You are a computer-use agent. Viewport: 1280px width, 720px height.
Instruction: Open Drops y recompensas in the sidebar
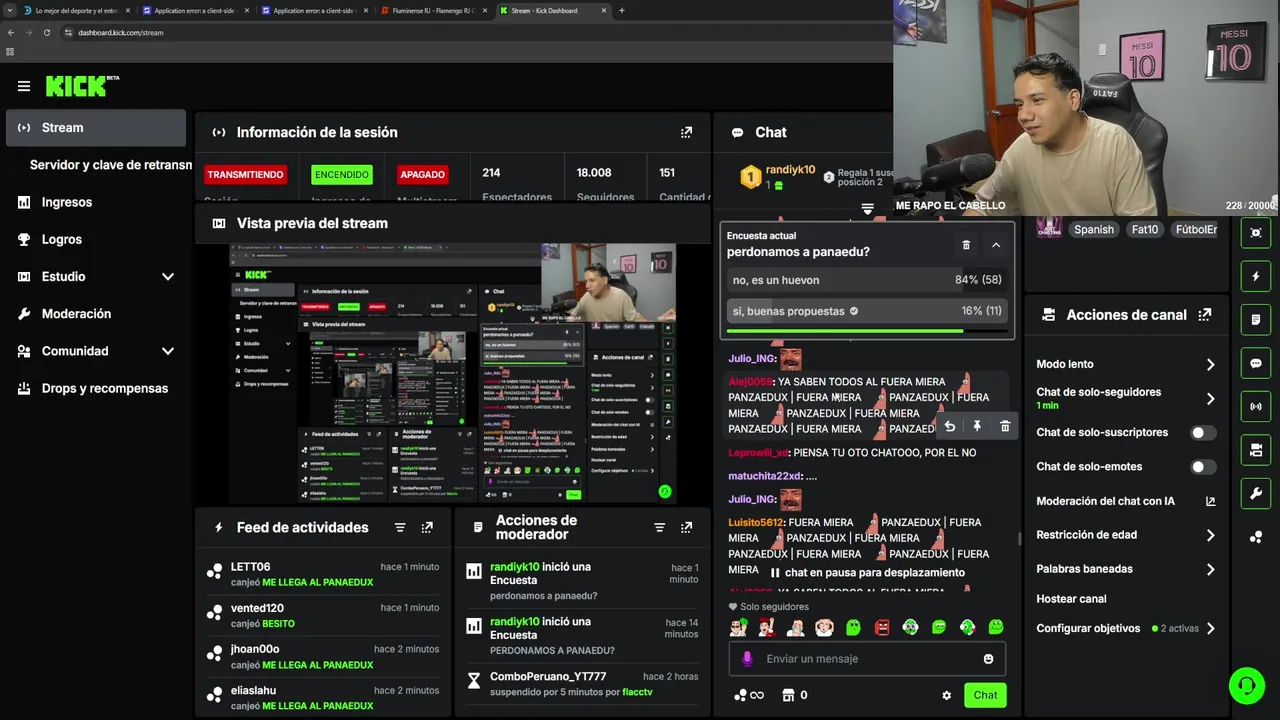click(96, 388)
